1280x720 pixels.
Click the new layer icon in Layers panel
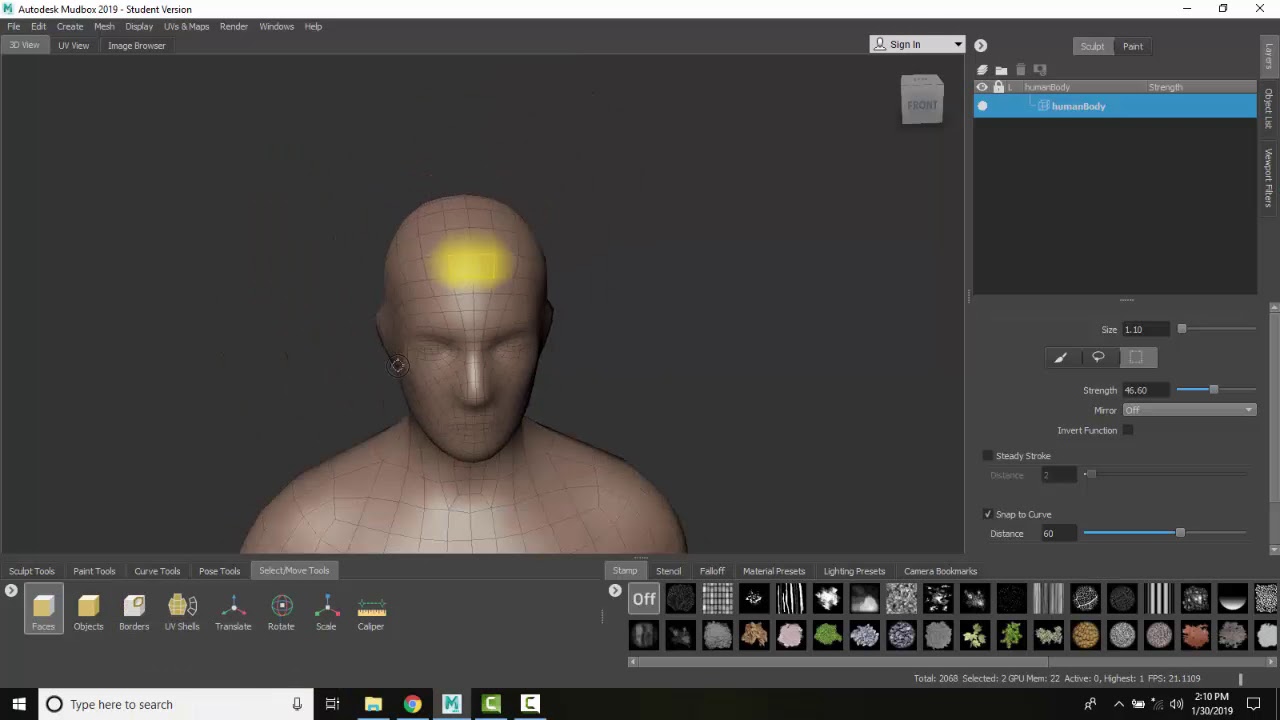pyautogui.click(x=982, y=70)
